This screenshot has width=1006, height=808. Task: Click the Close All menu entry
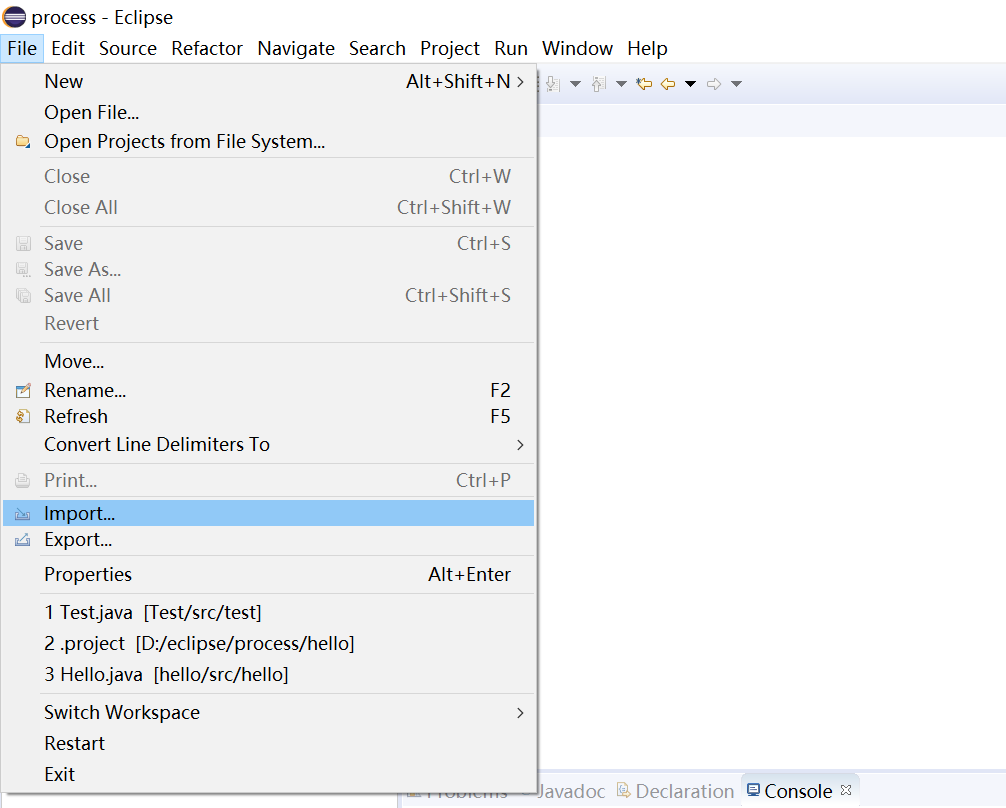[x=268, y=207]
